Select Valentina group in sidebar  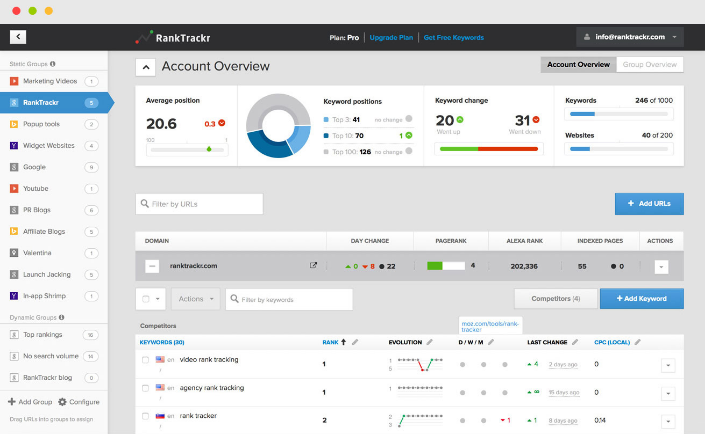tap(54, 253)
